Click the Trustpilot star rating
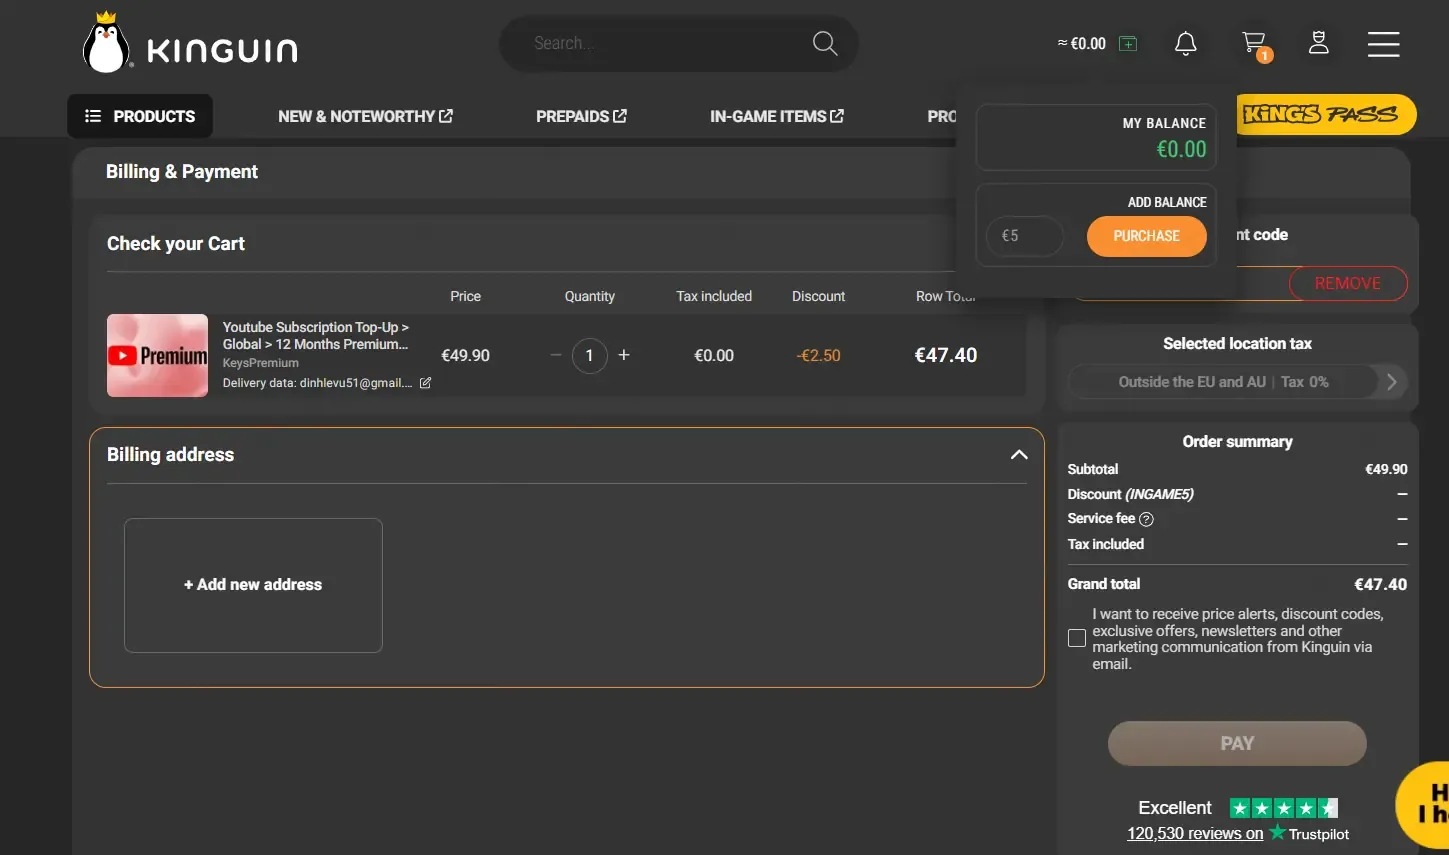The height and width of the screenshot is (855, 1449). [x=1284, y=808]
